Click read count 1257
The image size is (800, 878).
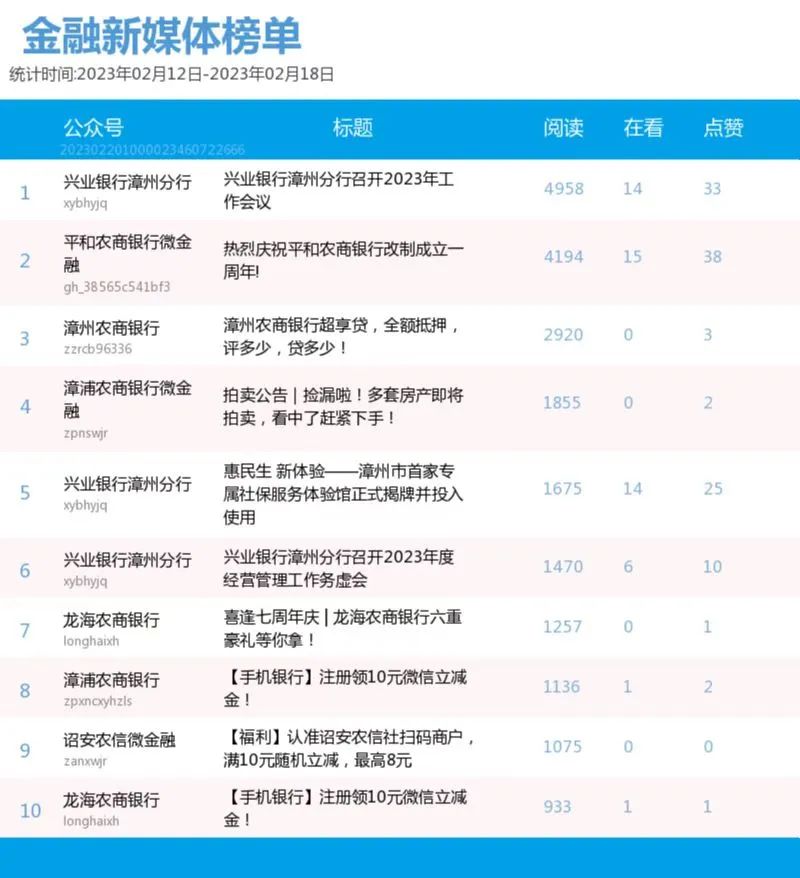pos(563,627)
